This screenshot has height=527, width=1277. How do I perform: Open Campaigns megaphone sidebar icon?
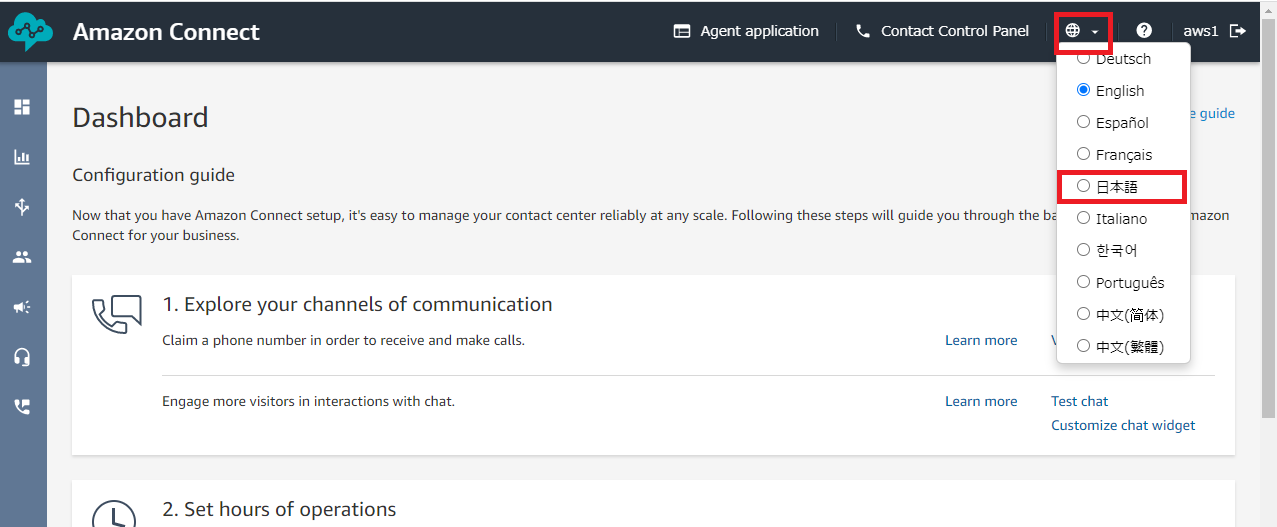point(22,307)
